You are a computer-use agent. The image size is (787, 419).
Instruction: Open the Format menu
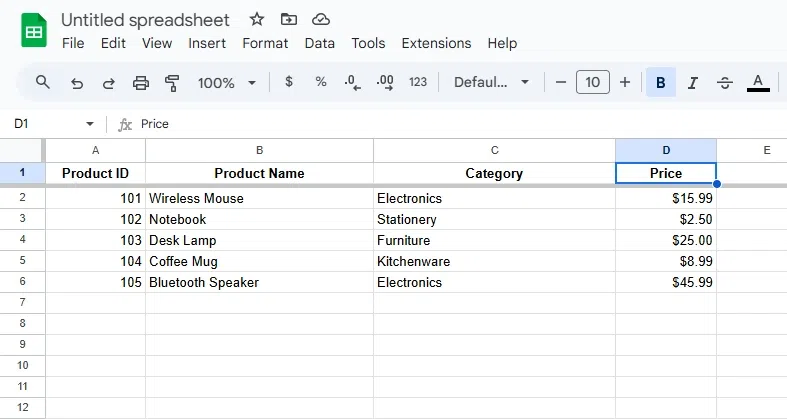[x=265, y=43]
